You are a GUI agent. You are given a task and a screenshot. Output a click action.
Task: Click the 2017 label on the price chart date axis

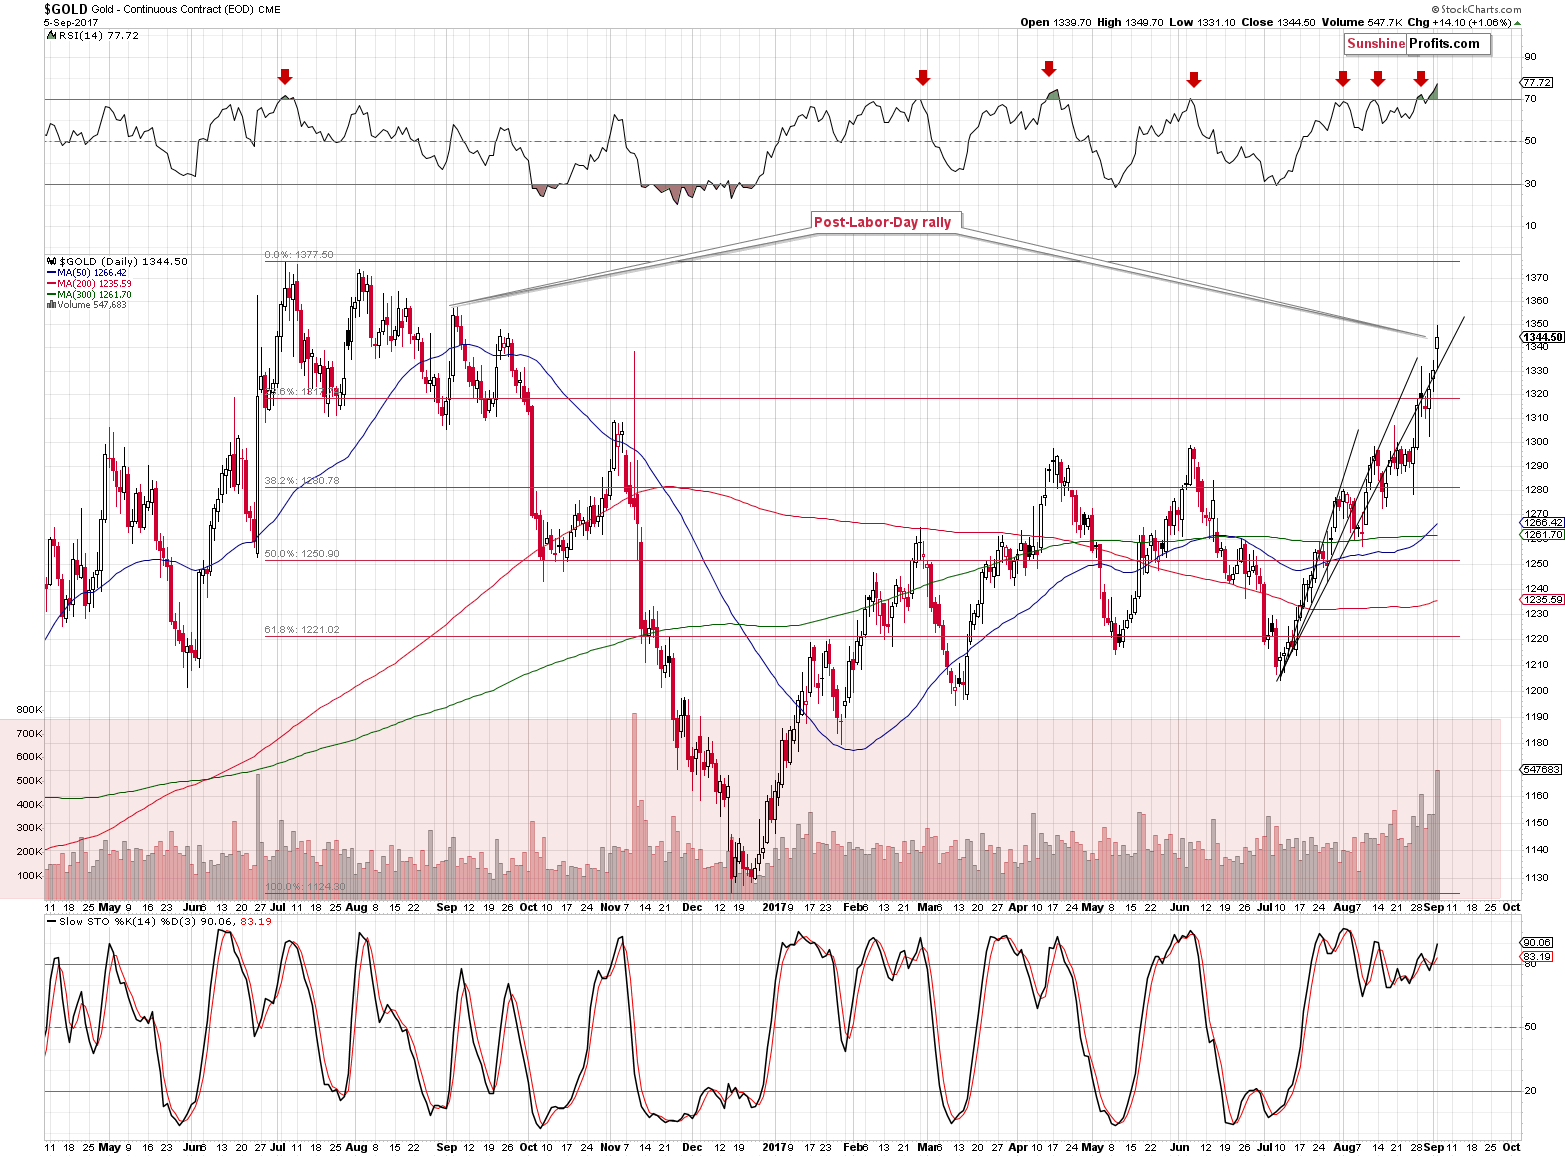coord(775,908)
